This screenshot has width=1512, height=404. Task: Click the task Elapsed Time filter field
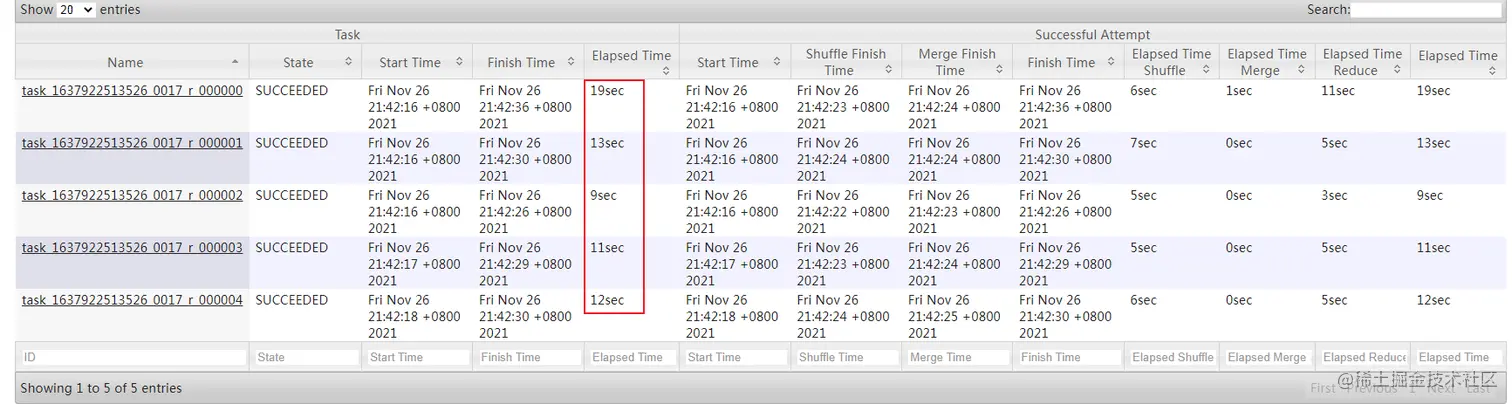(631, 357)
